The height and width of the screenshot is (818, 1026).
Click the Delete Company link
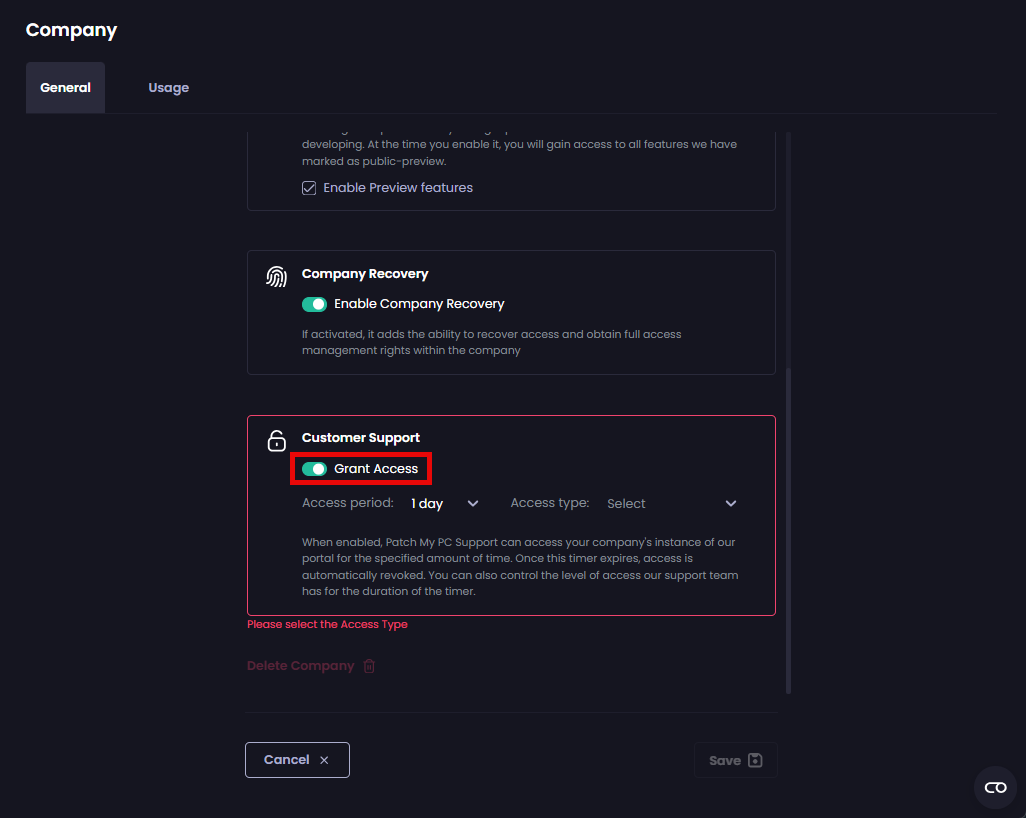coord(300,666)
